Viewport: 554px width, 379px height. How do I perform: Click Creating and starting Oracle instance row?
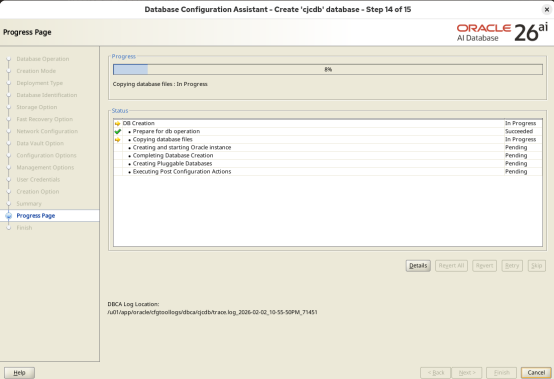click(328, 147)
